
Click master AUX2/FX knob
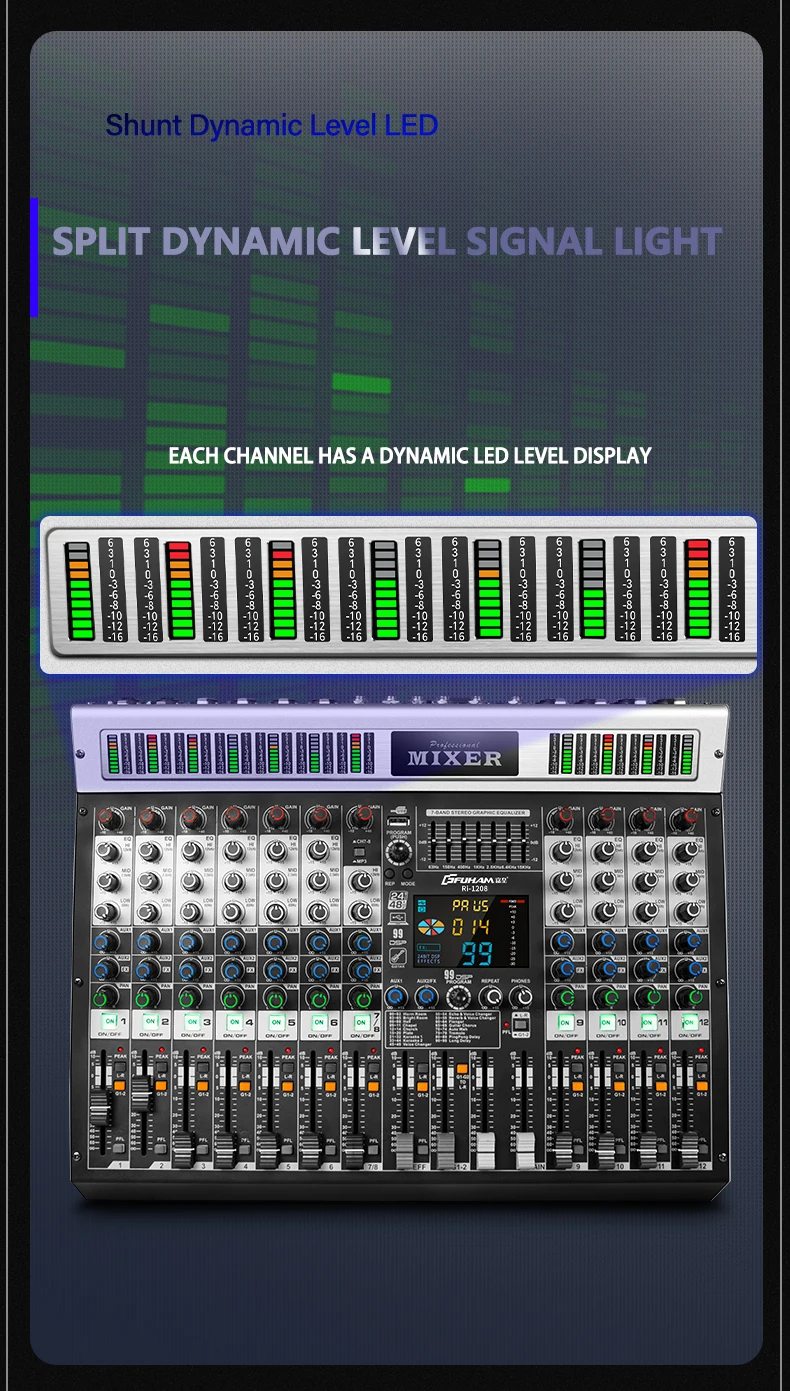click(x=426, y=996)
